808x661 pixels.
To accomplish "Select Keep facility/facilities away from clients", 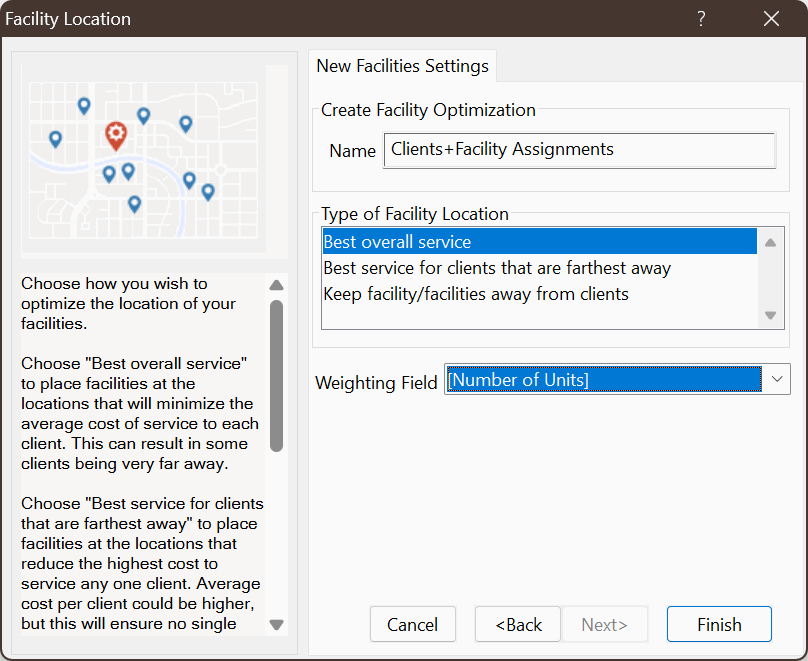I will click(x=540, y=294).
